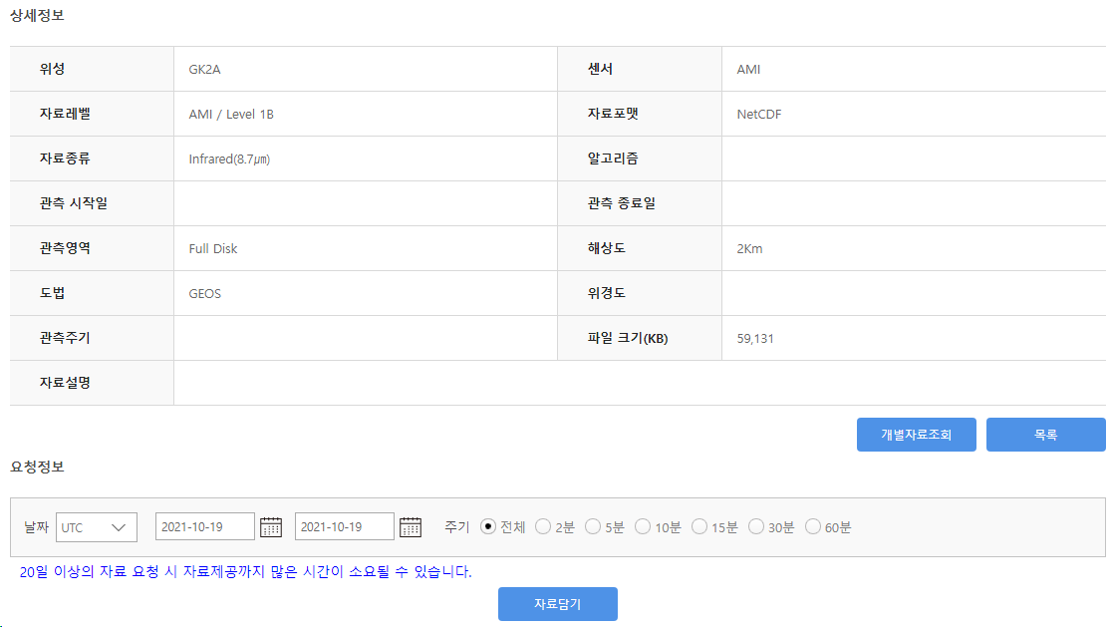Open the start date calendar picker
The image size is (1110, 627).
271,525
